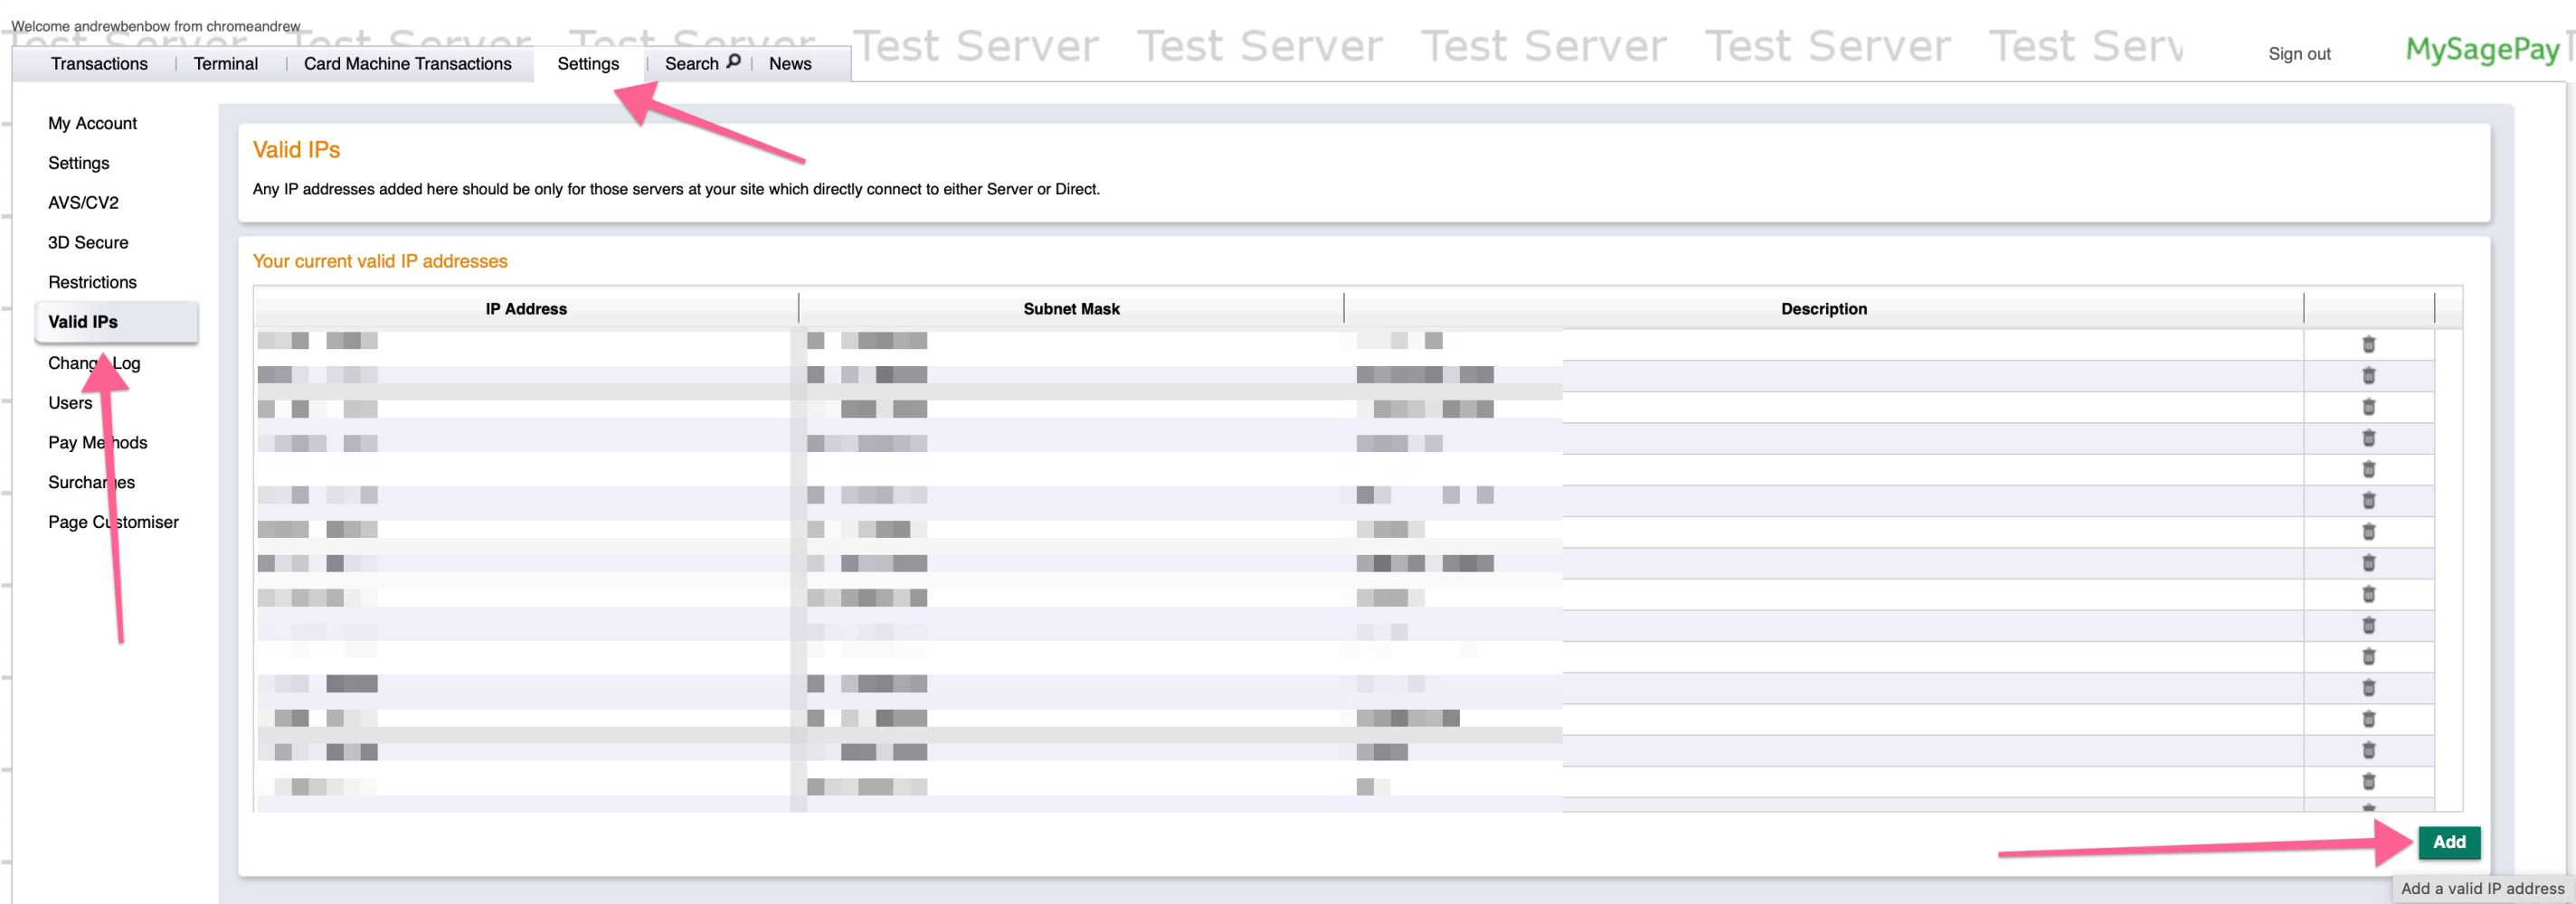Screen dimensions: 2576x904
Task: Click the MySagePay logo
Action: [x=2483, y=50]
